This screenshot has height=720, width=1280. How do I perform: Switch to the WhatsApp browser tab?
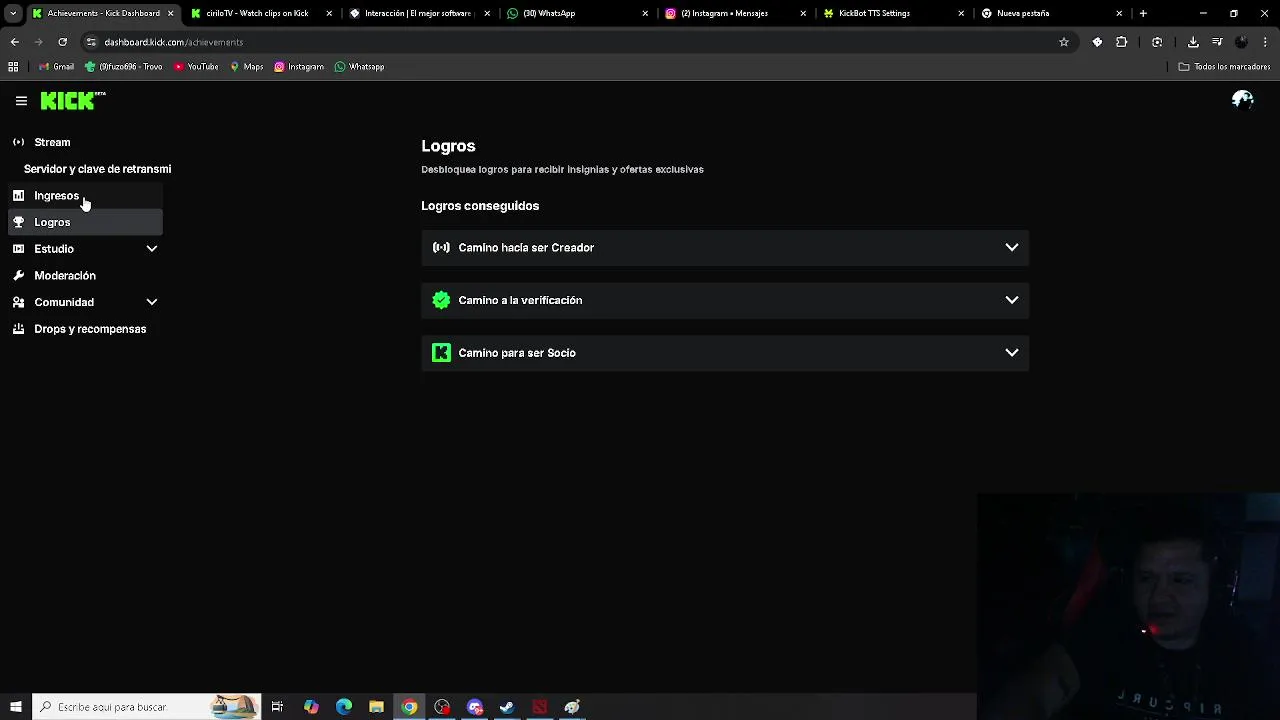(575, 13)
